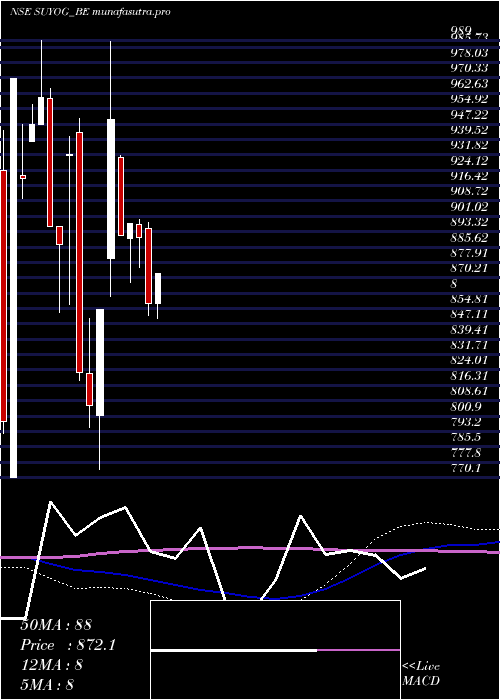Click the 885.62 price axis label
Screen dimensions: 500x700
[x=469, y=237]
